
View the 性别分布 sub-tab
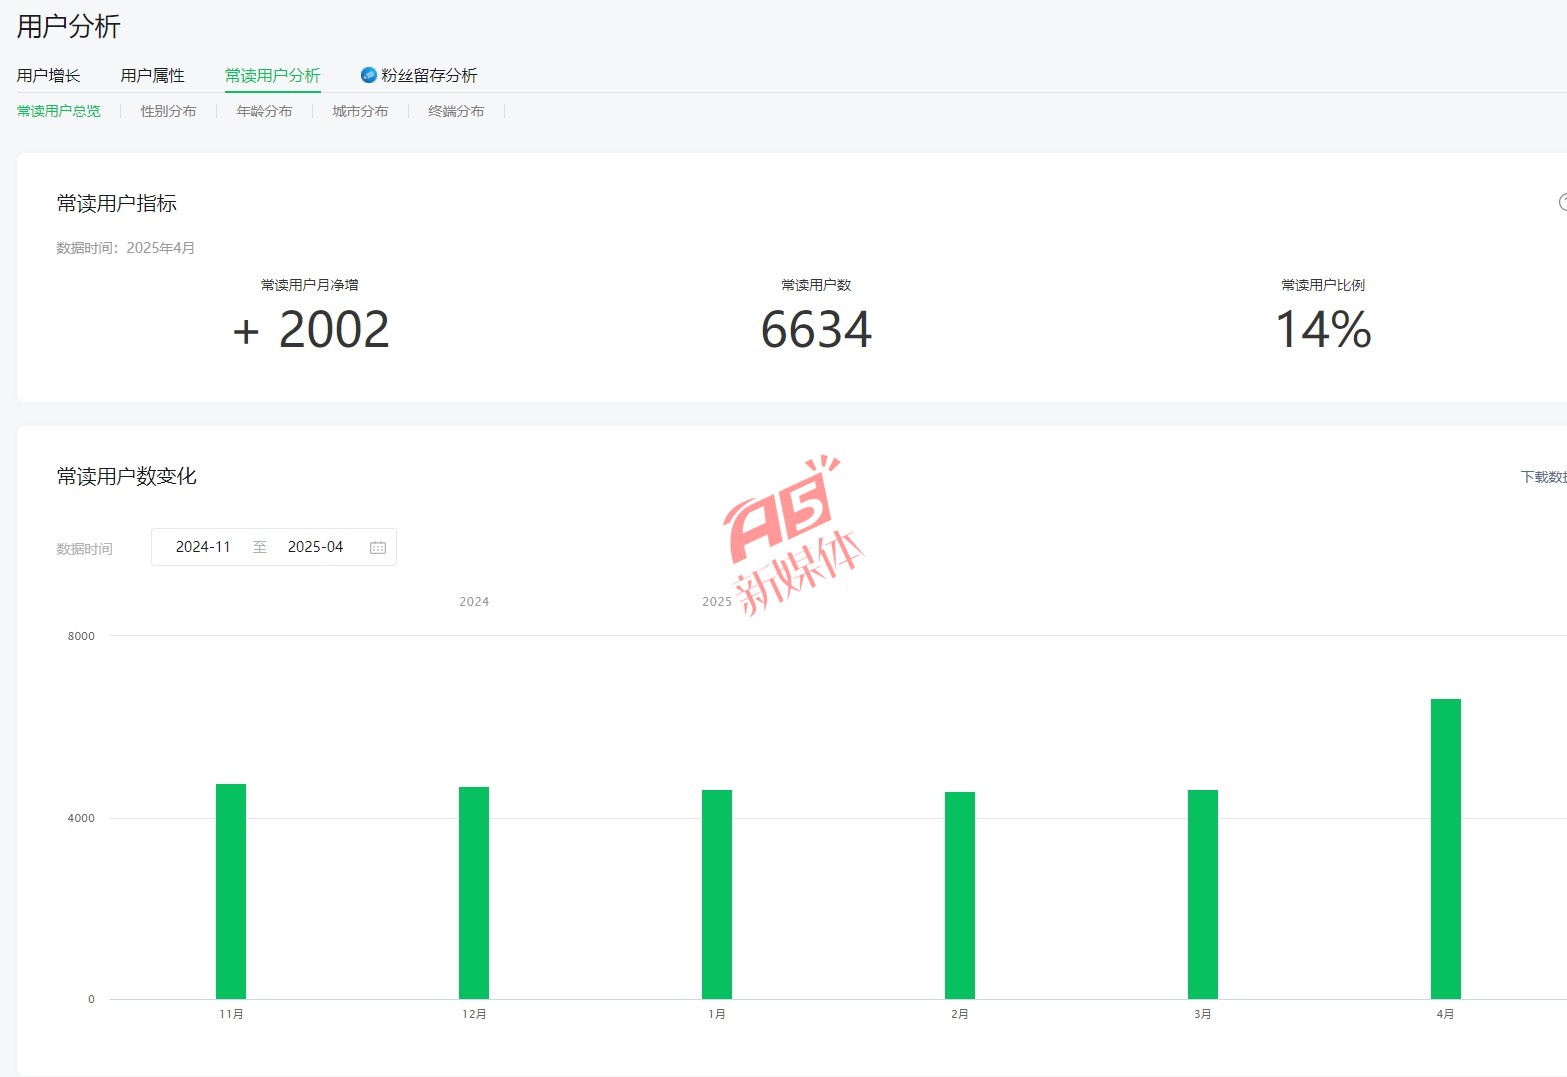tap(168, 111)
